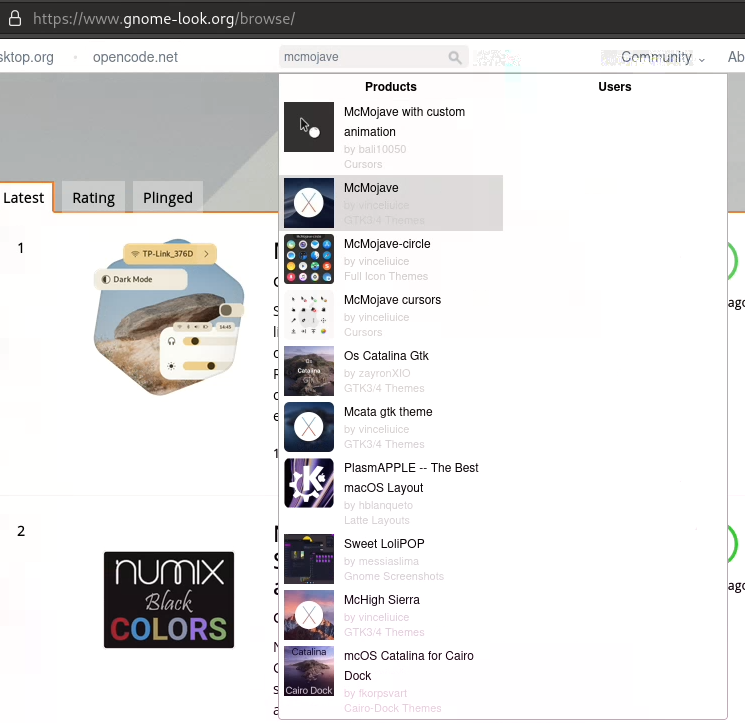Open the PlasmAPPLE KDE logo thumbnail

[309, 483]
